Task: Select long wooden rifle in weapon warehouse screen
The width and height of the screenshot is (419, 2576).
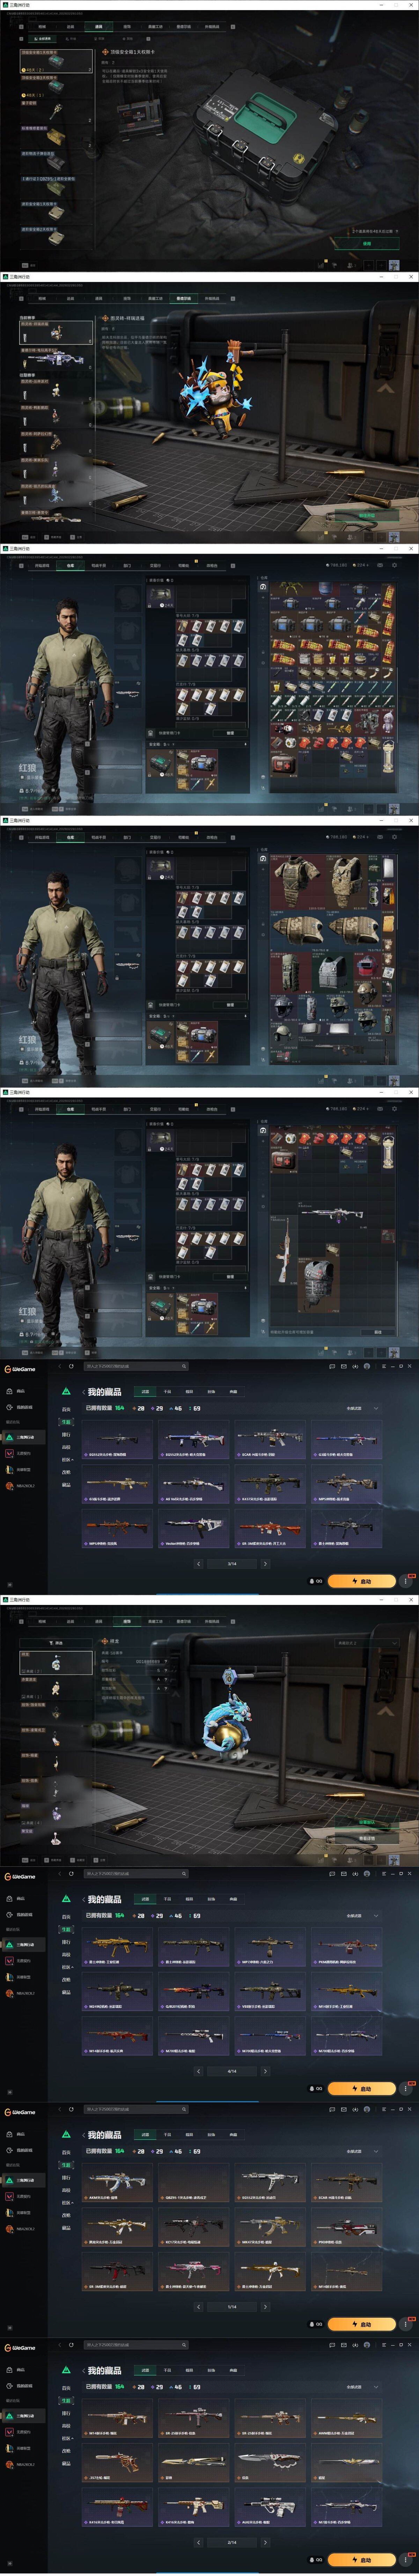Action: point(284,1250)
